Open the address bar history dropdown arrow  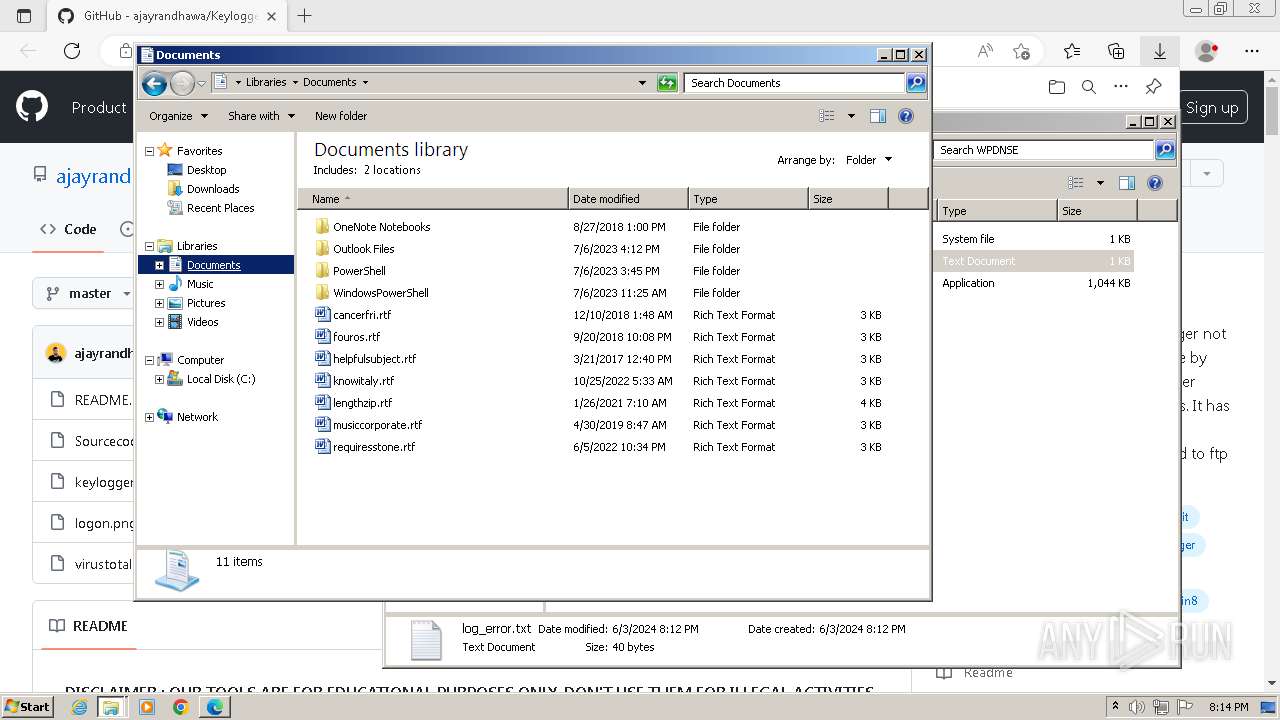[642, 83]
